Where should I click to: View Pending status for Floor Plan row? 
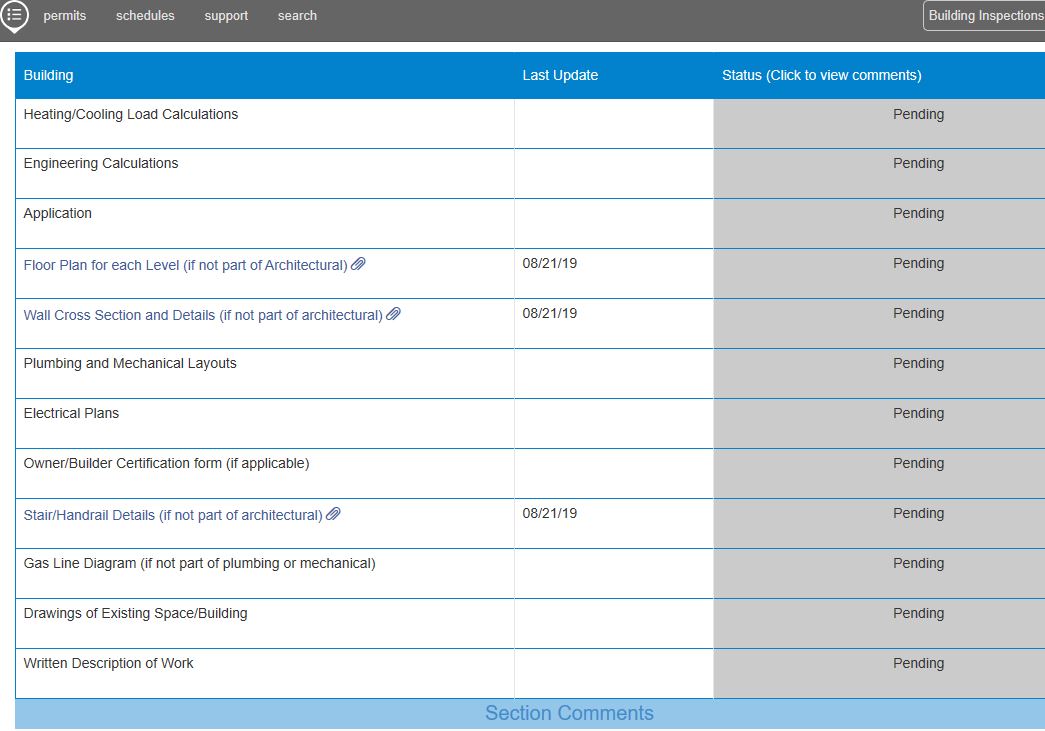pyautogui.click(x=918, y=263)
